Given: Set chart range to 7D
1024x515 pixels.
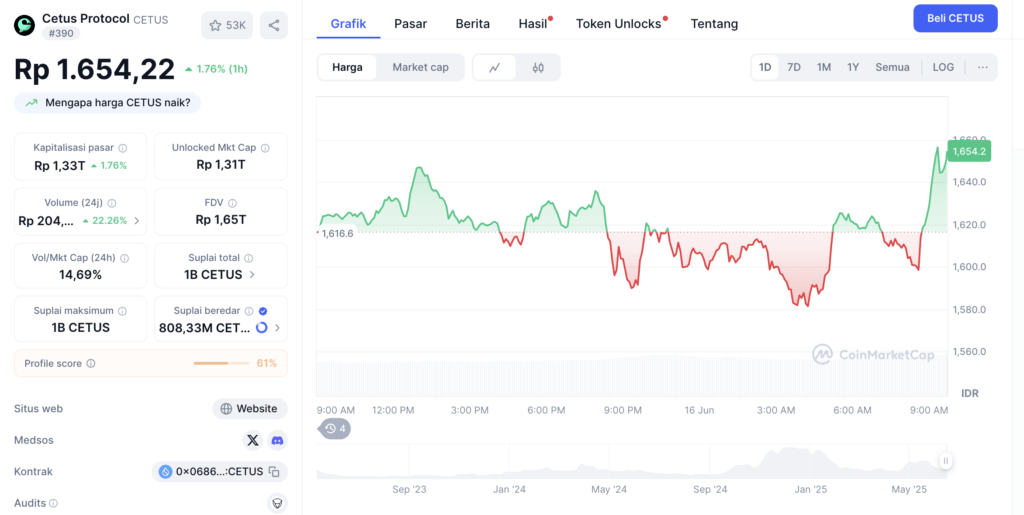Looking at the screenshot, I should click(794, 67).
